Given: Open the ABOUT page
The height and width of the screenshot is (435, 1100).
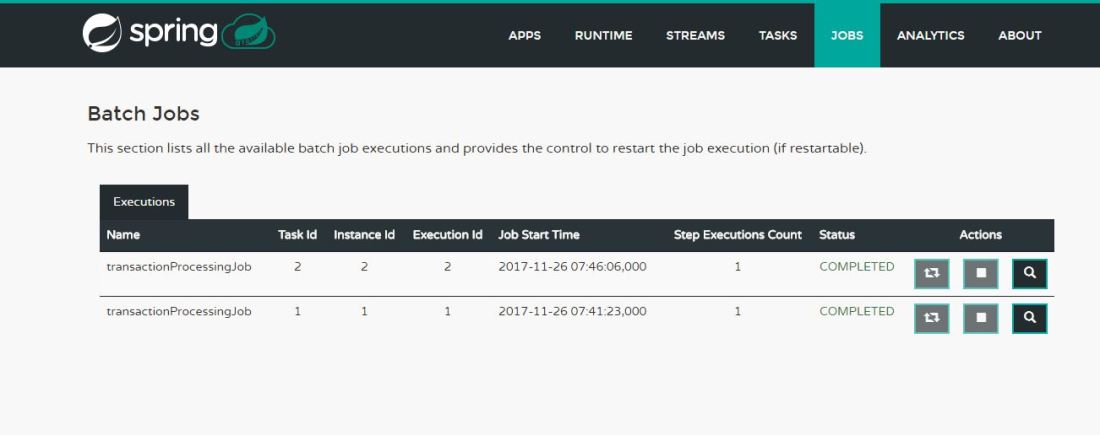Looking at the screenshot, I should (1019, 35).
